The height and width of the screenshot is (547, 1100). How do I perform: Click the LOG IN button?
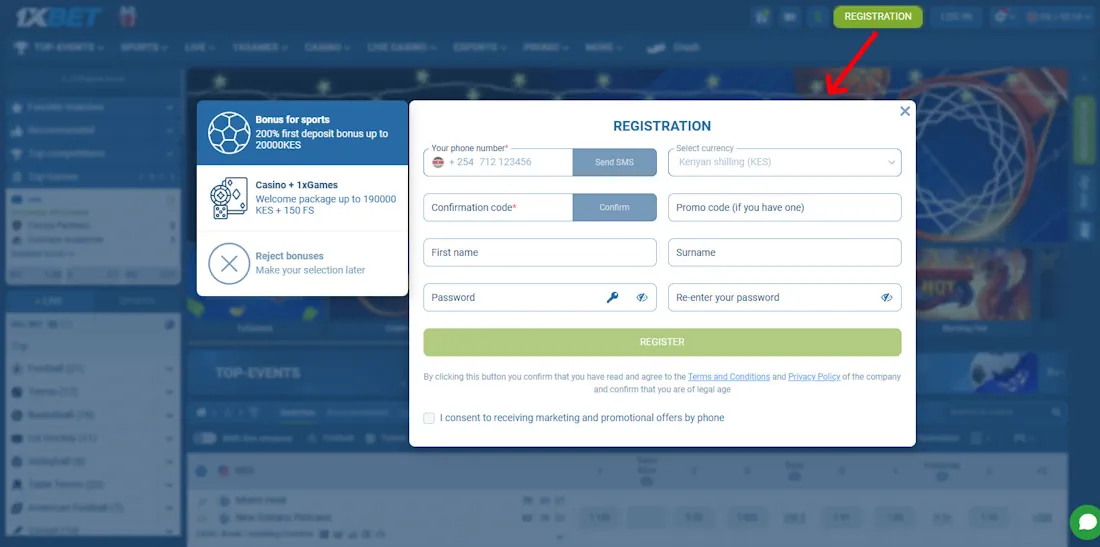coord(956,17)
